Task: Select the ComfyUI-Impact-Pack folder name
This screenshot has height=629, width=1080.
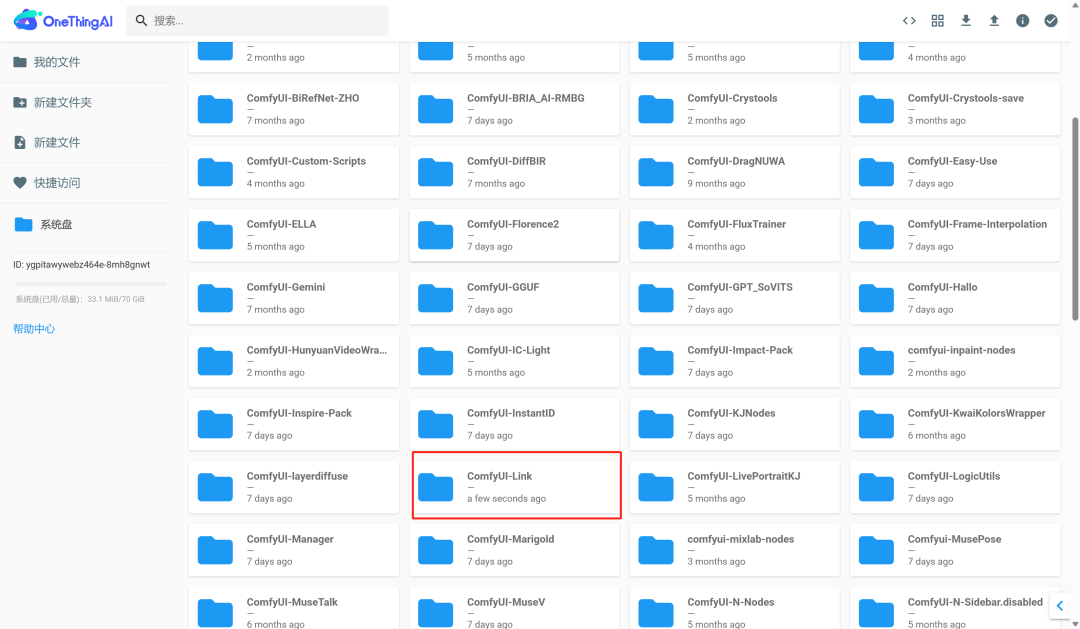Action: pos(740,350)
